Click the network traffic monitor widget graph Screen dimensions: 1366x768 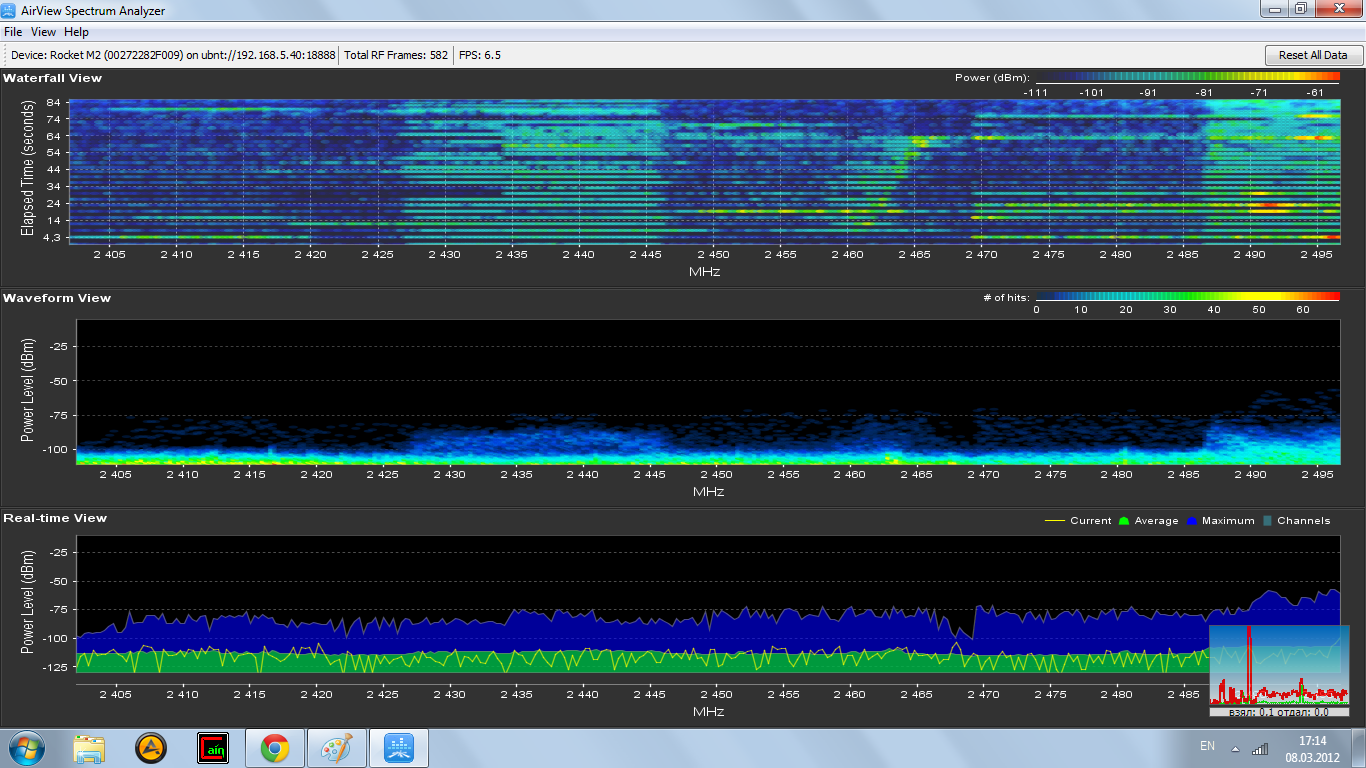pyautogui.click(x=1279, y=665)
